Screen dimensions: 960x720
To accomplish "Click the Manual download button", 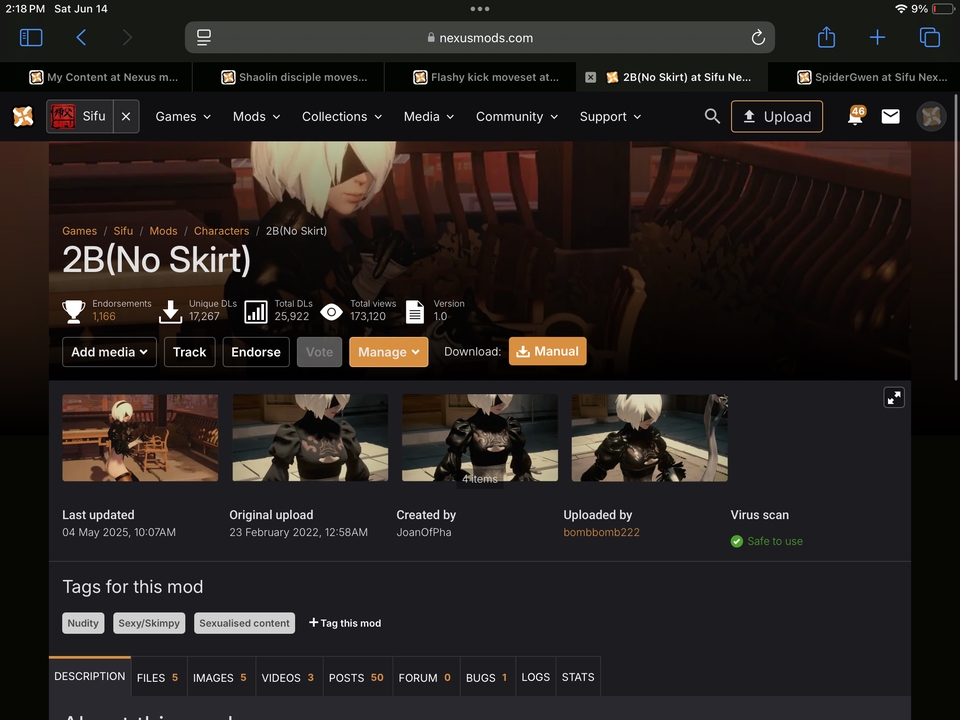I will pos(547,351).
